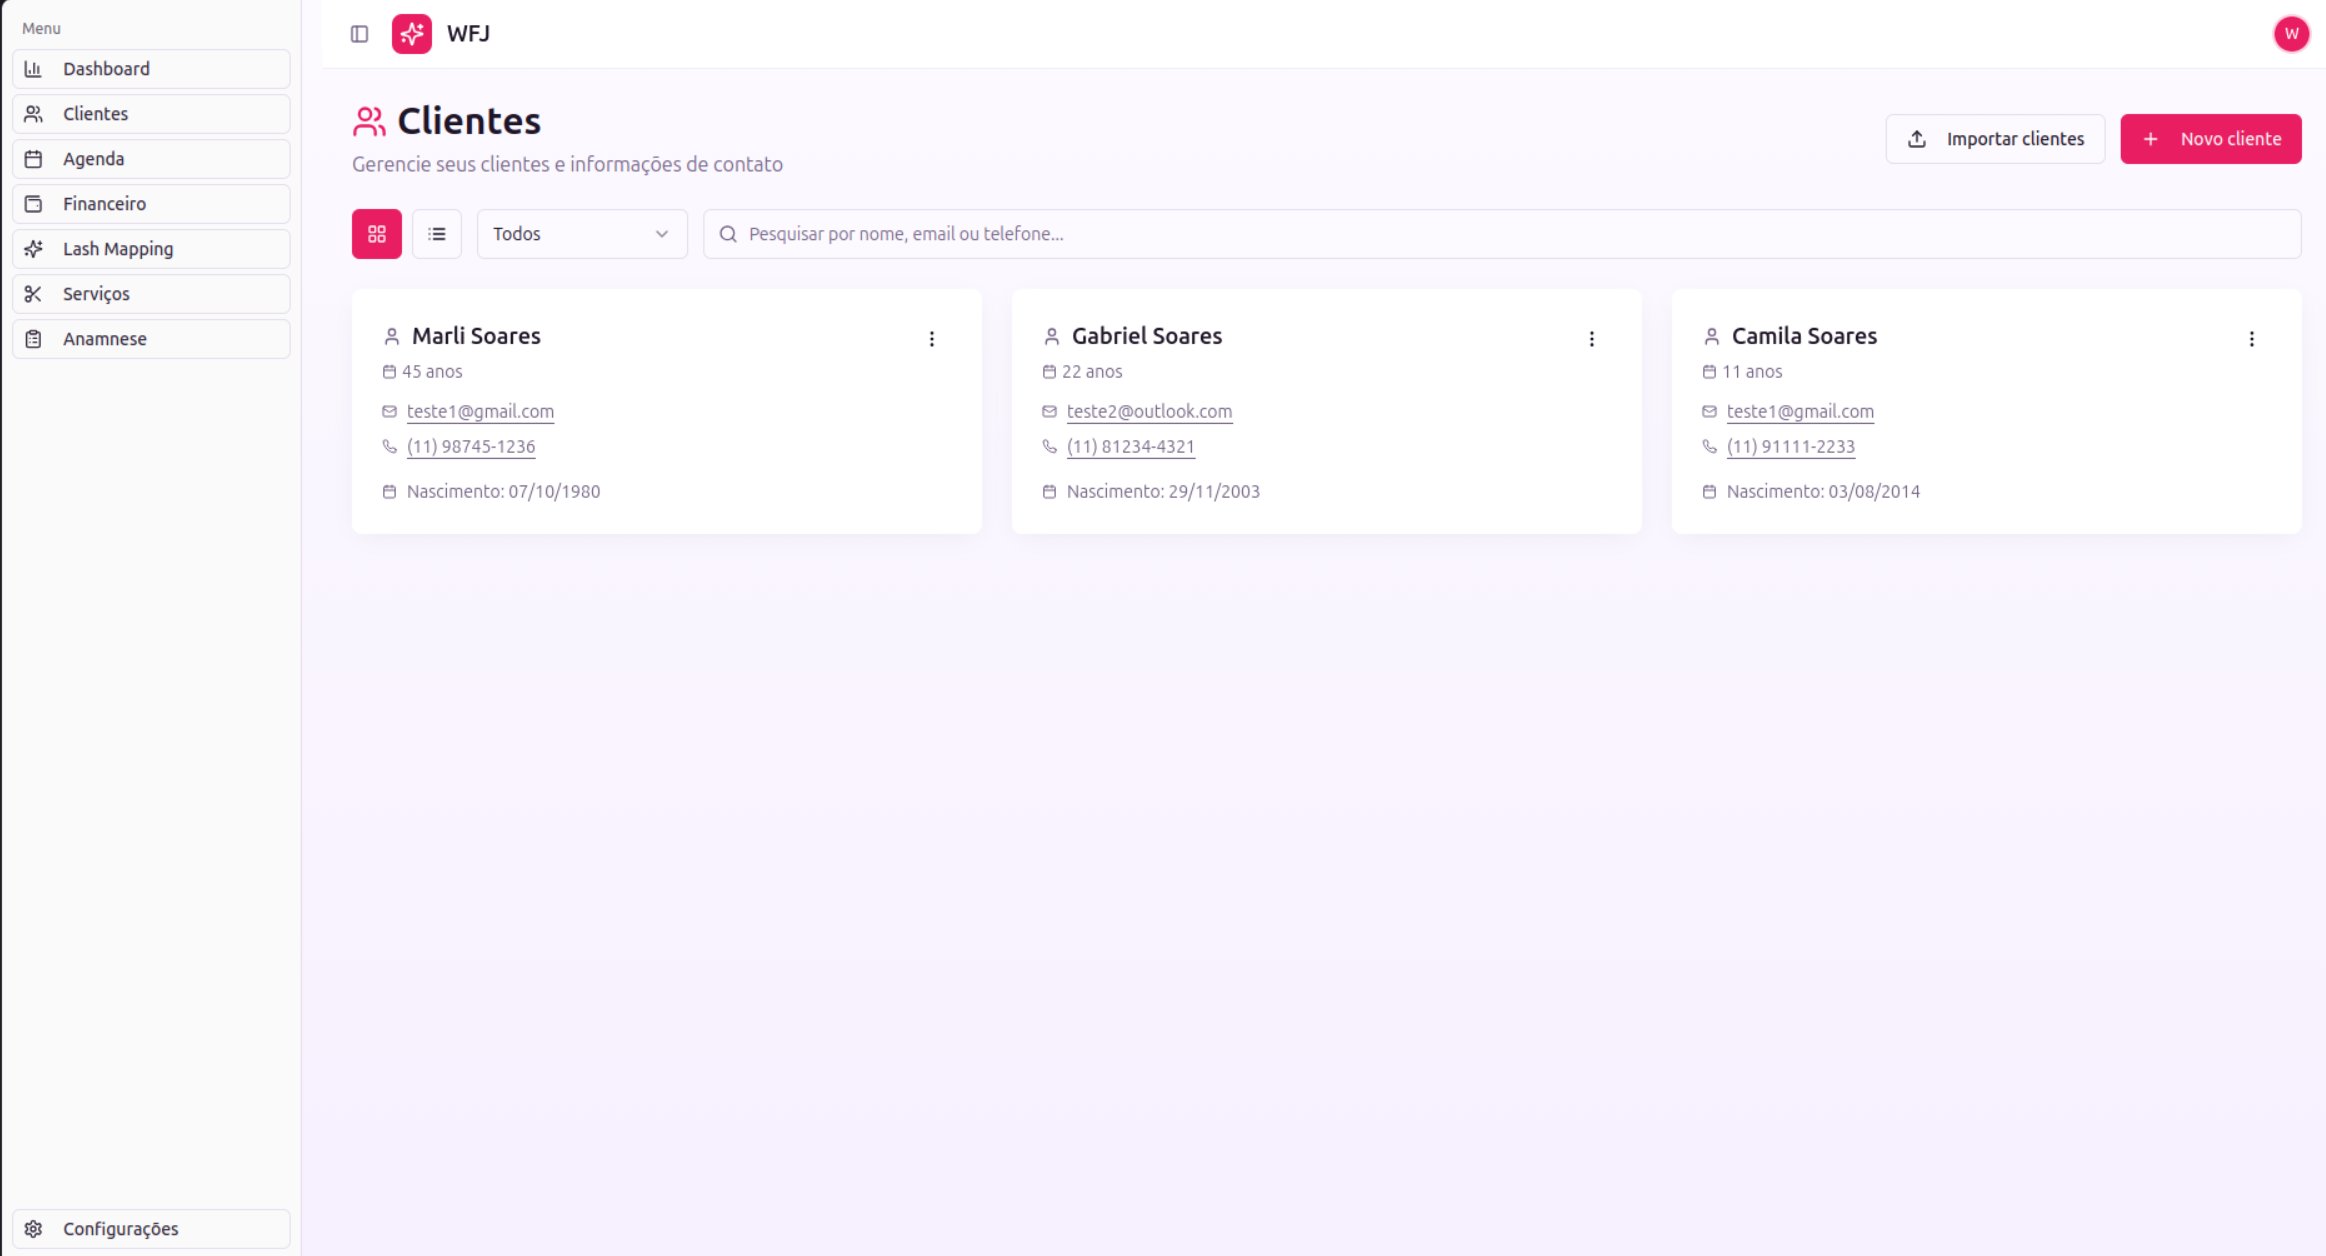Open options menu for Camila Soares card
The image size is (2326, 1256).
click(2252, 339)
